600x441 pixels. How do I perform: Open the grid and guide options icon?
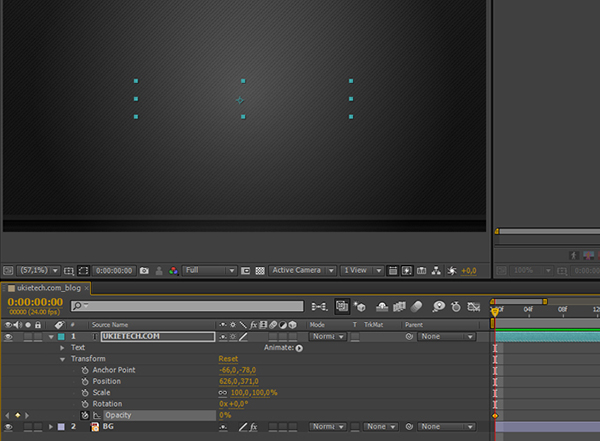69,271
